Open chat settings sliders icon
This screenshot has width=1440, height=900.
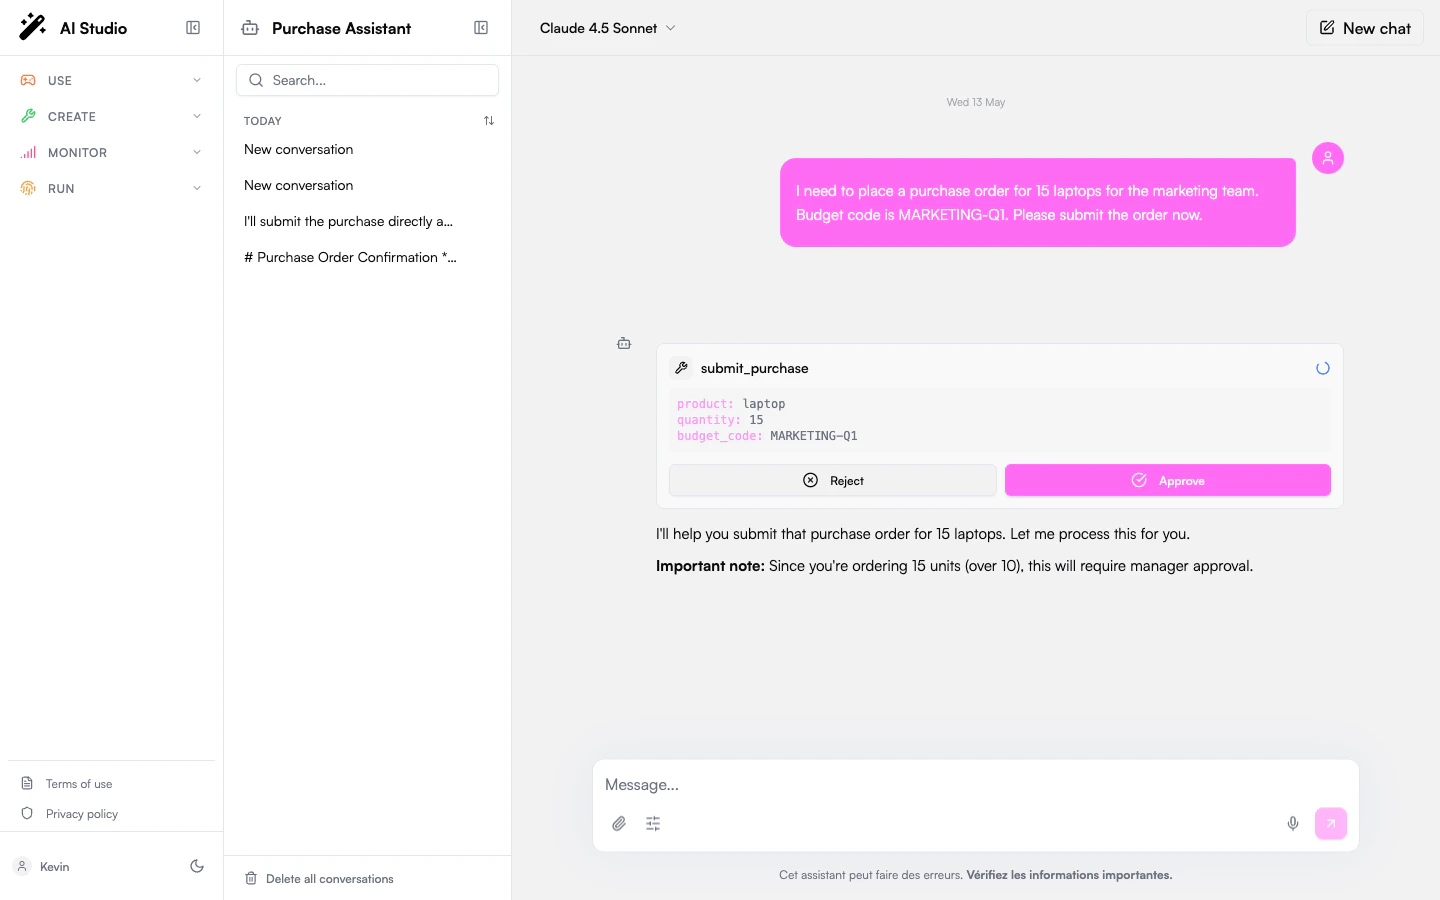pyautogui.click(x=653, y=824)
